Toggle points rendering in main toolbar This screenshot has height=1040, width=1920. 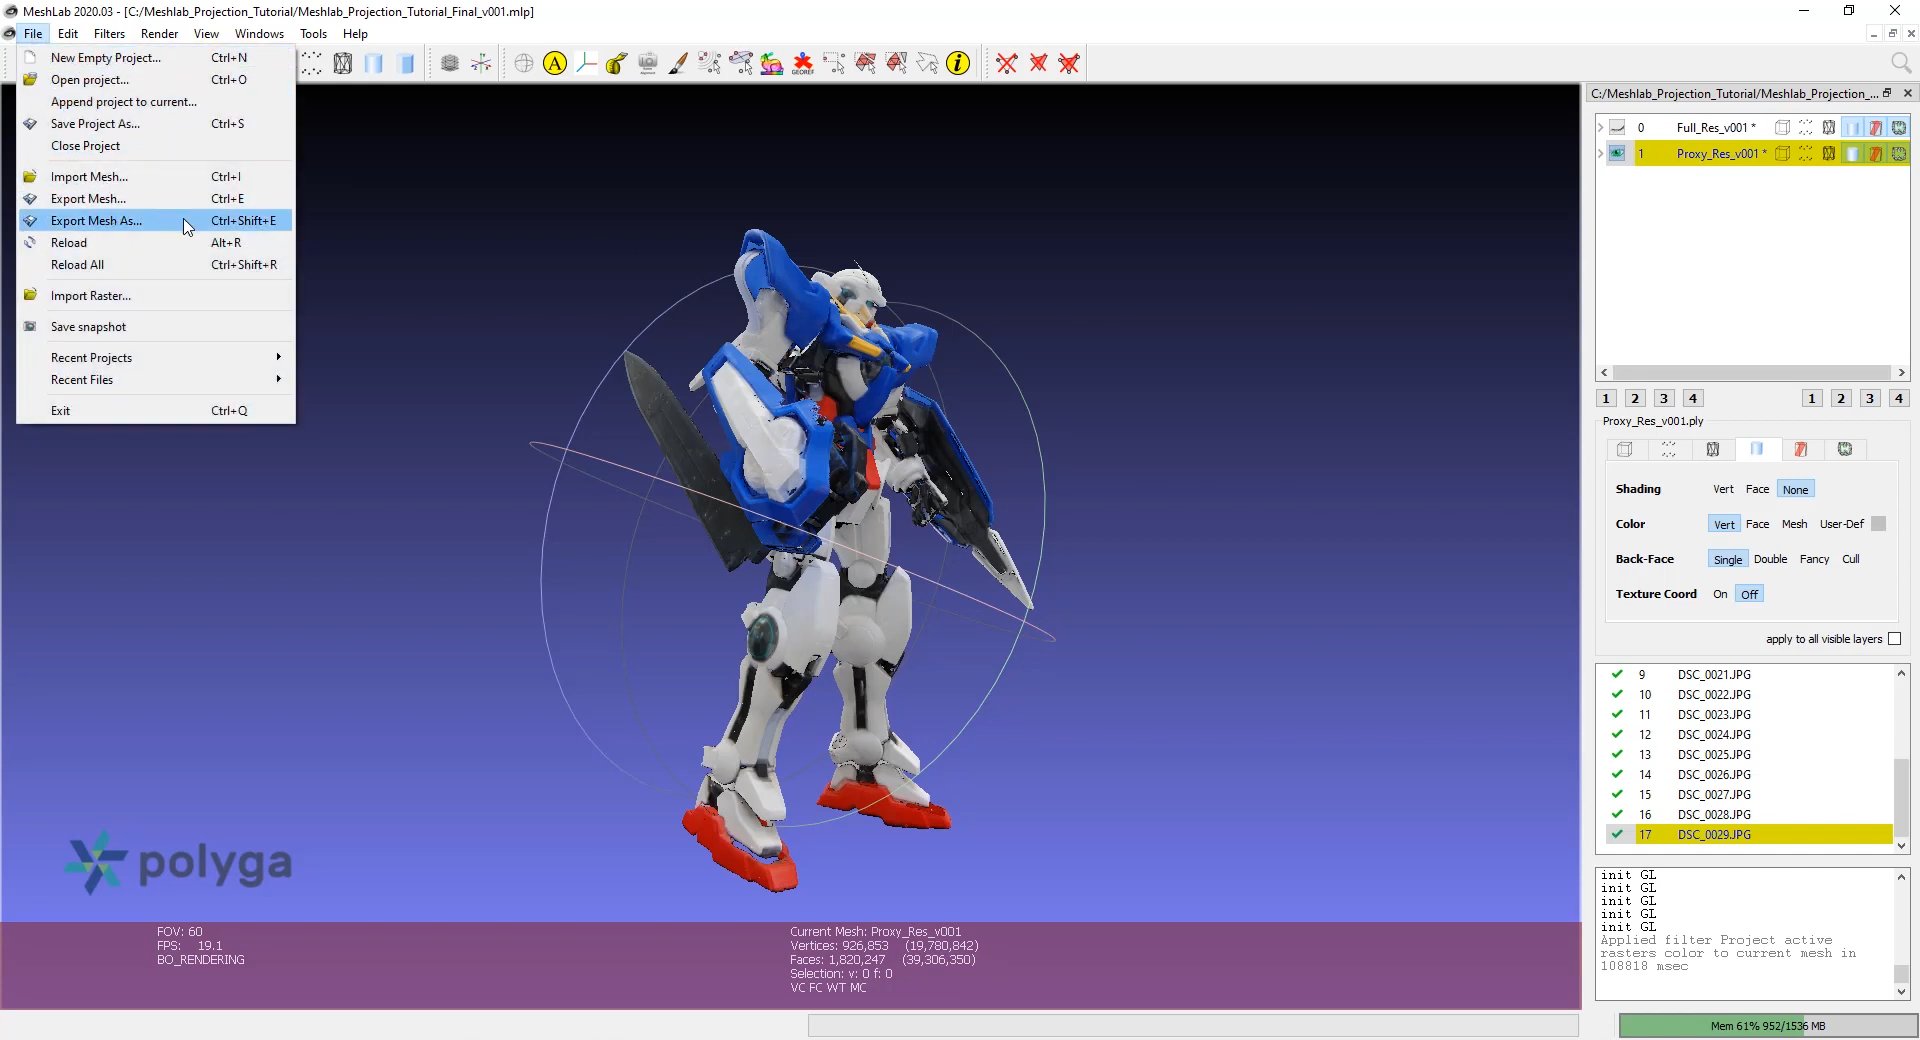[x=312, y=64]
